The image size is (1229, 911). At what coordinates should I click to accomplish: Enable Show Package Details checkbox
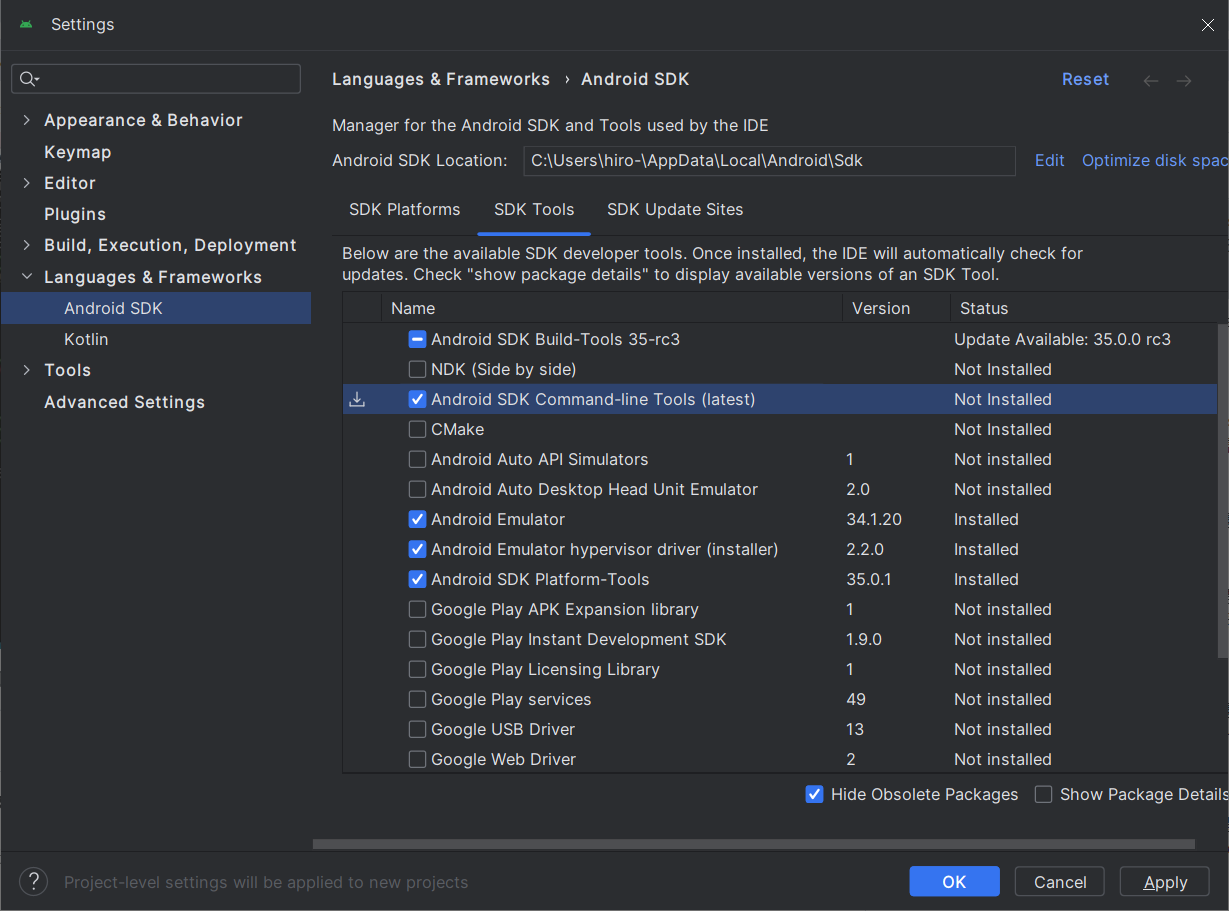pos(1044,795)
